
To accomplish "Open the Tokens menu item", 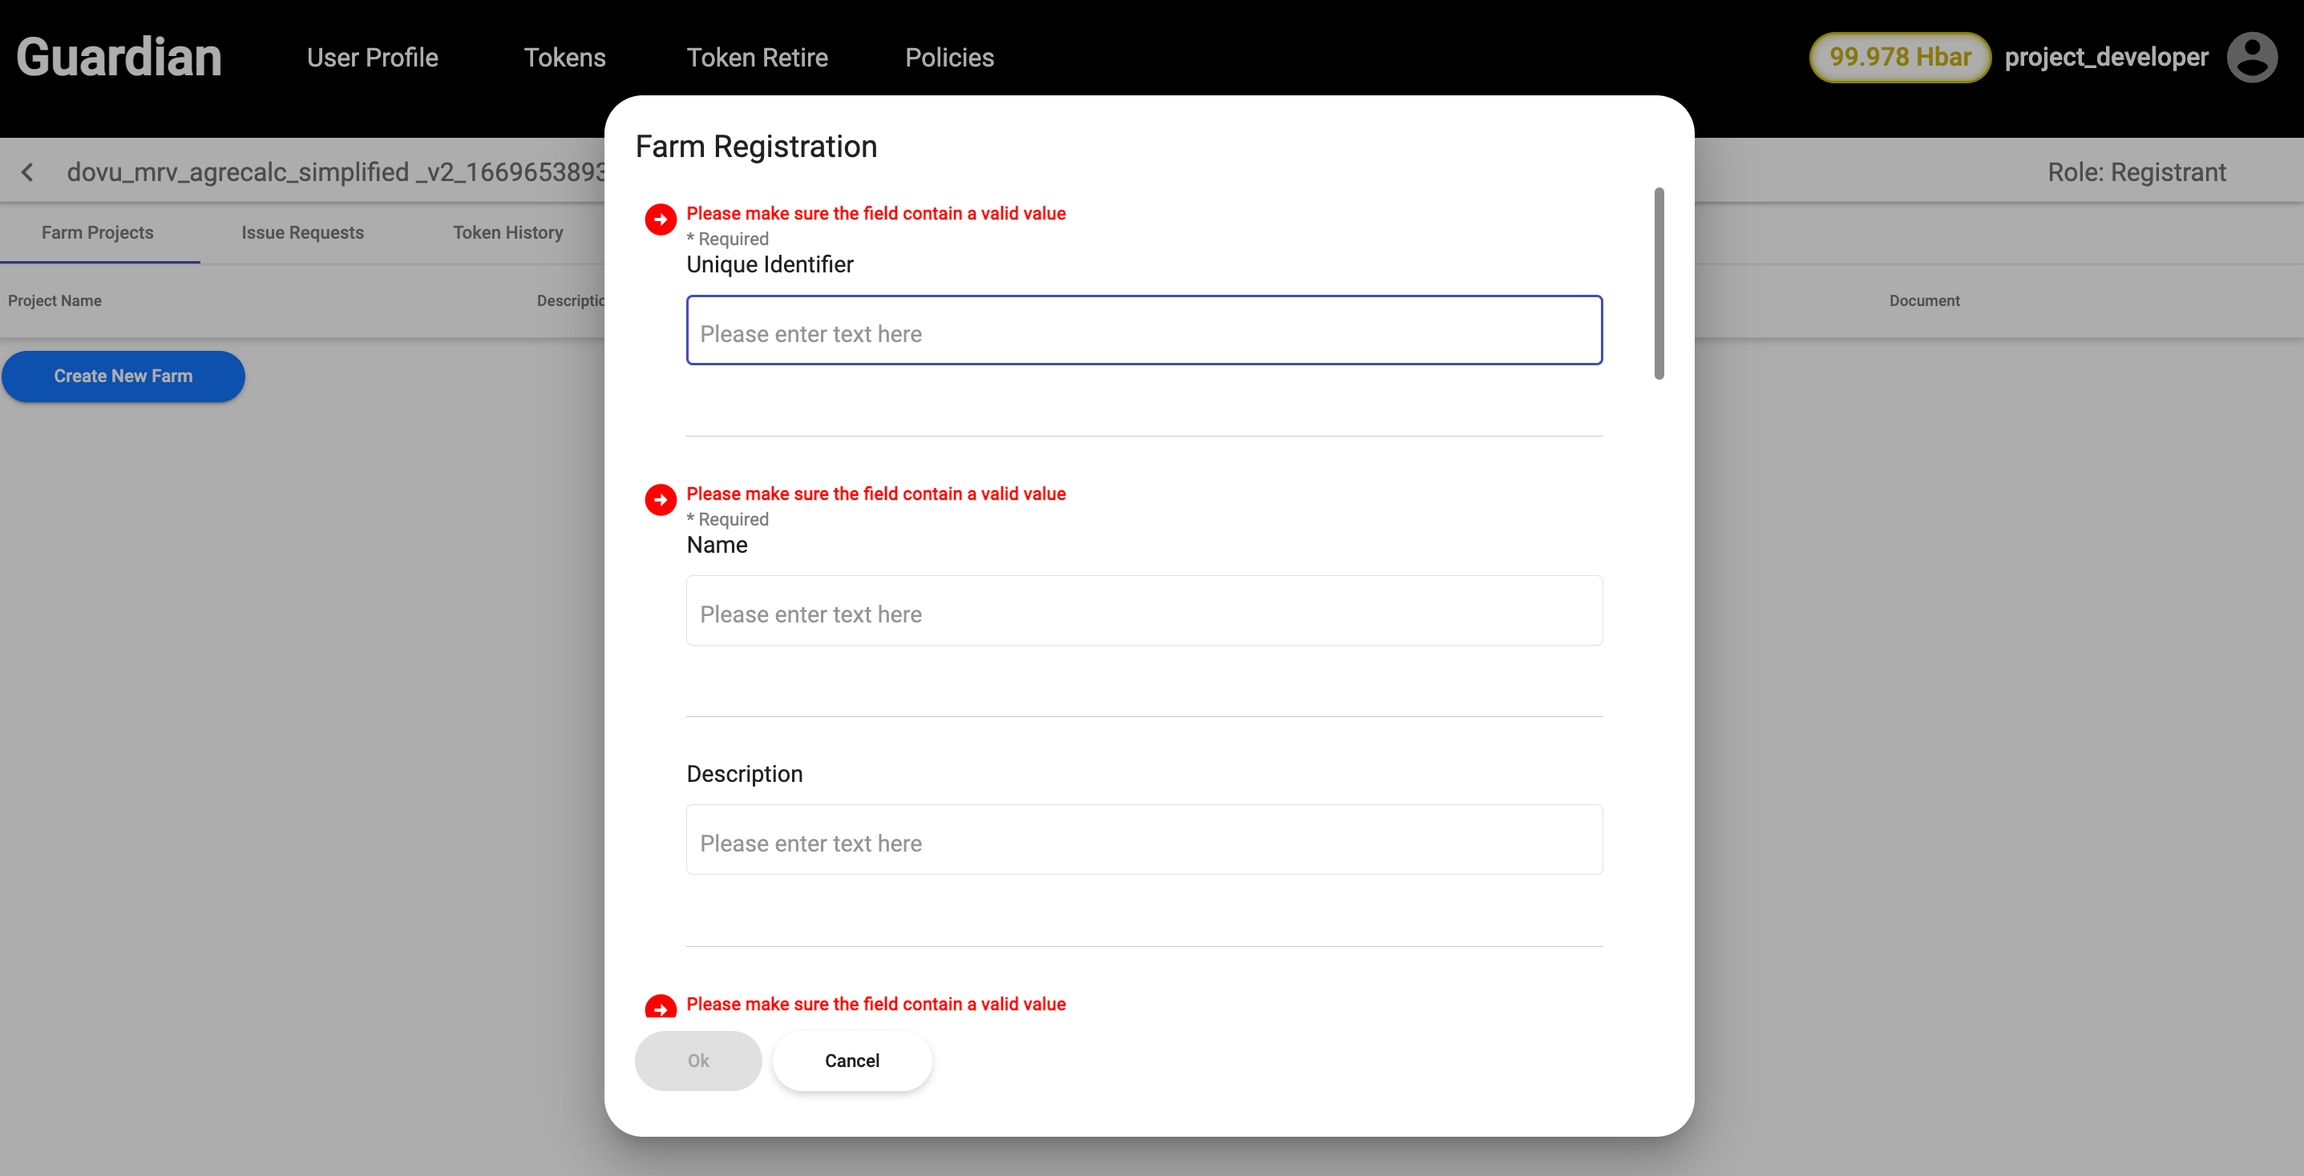I will pos(564,57).
